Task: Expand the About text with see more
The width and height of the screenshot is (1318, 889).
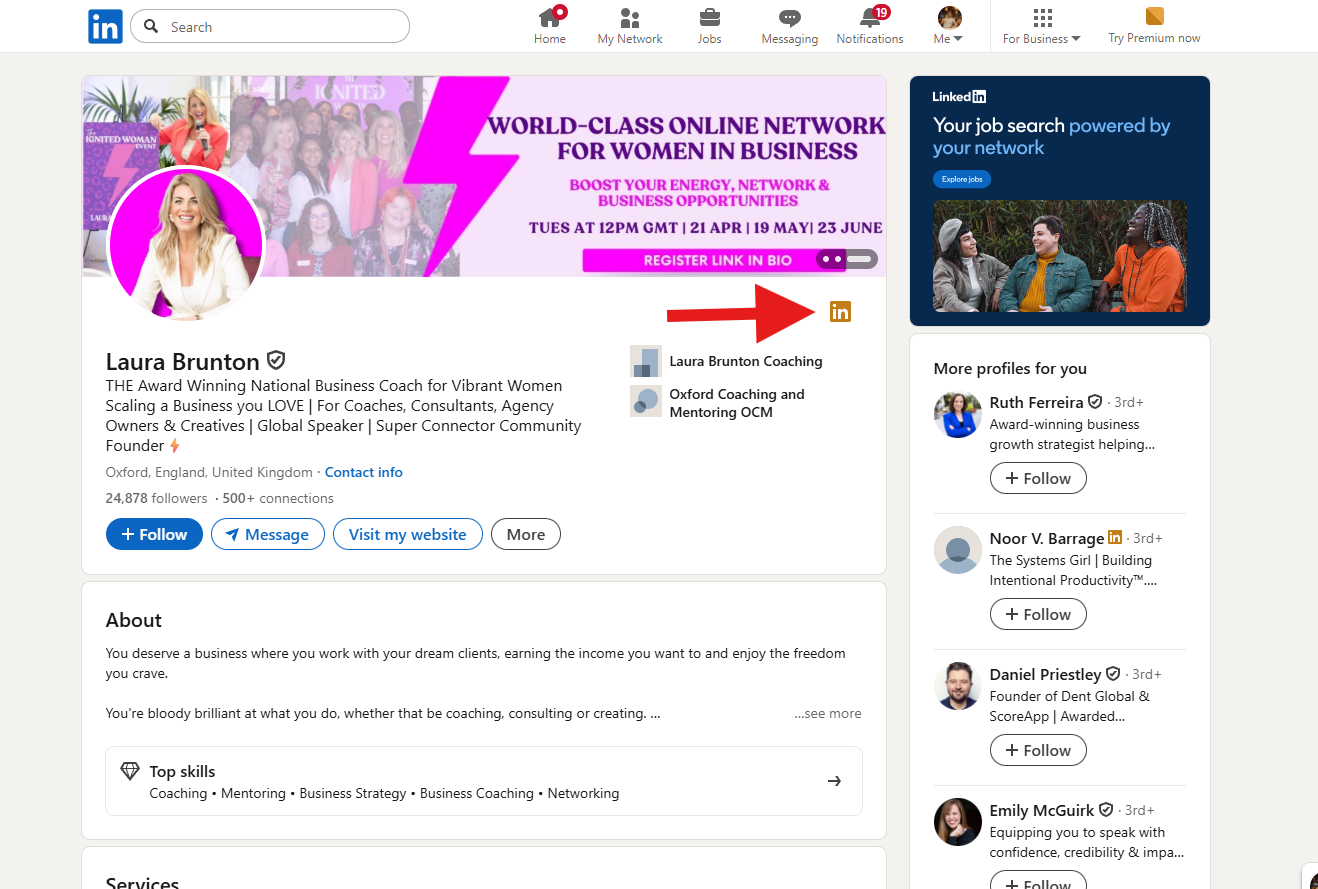Action: coord(828,714)
